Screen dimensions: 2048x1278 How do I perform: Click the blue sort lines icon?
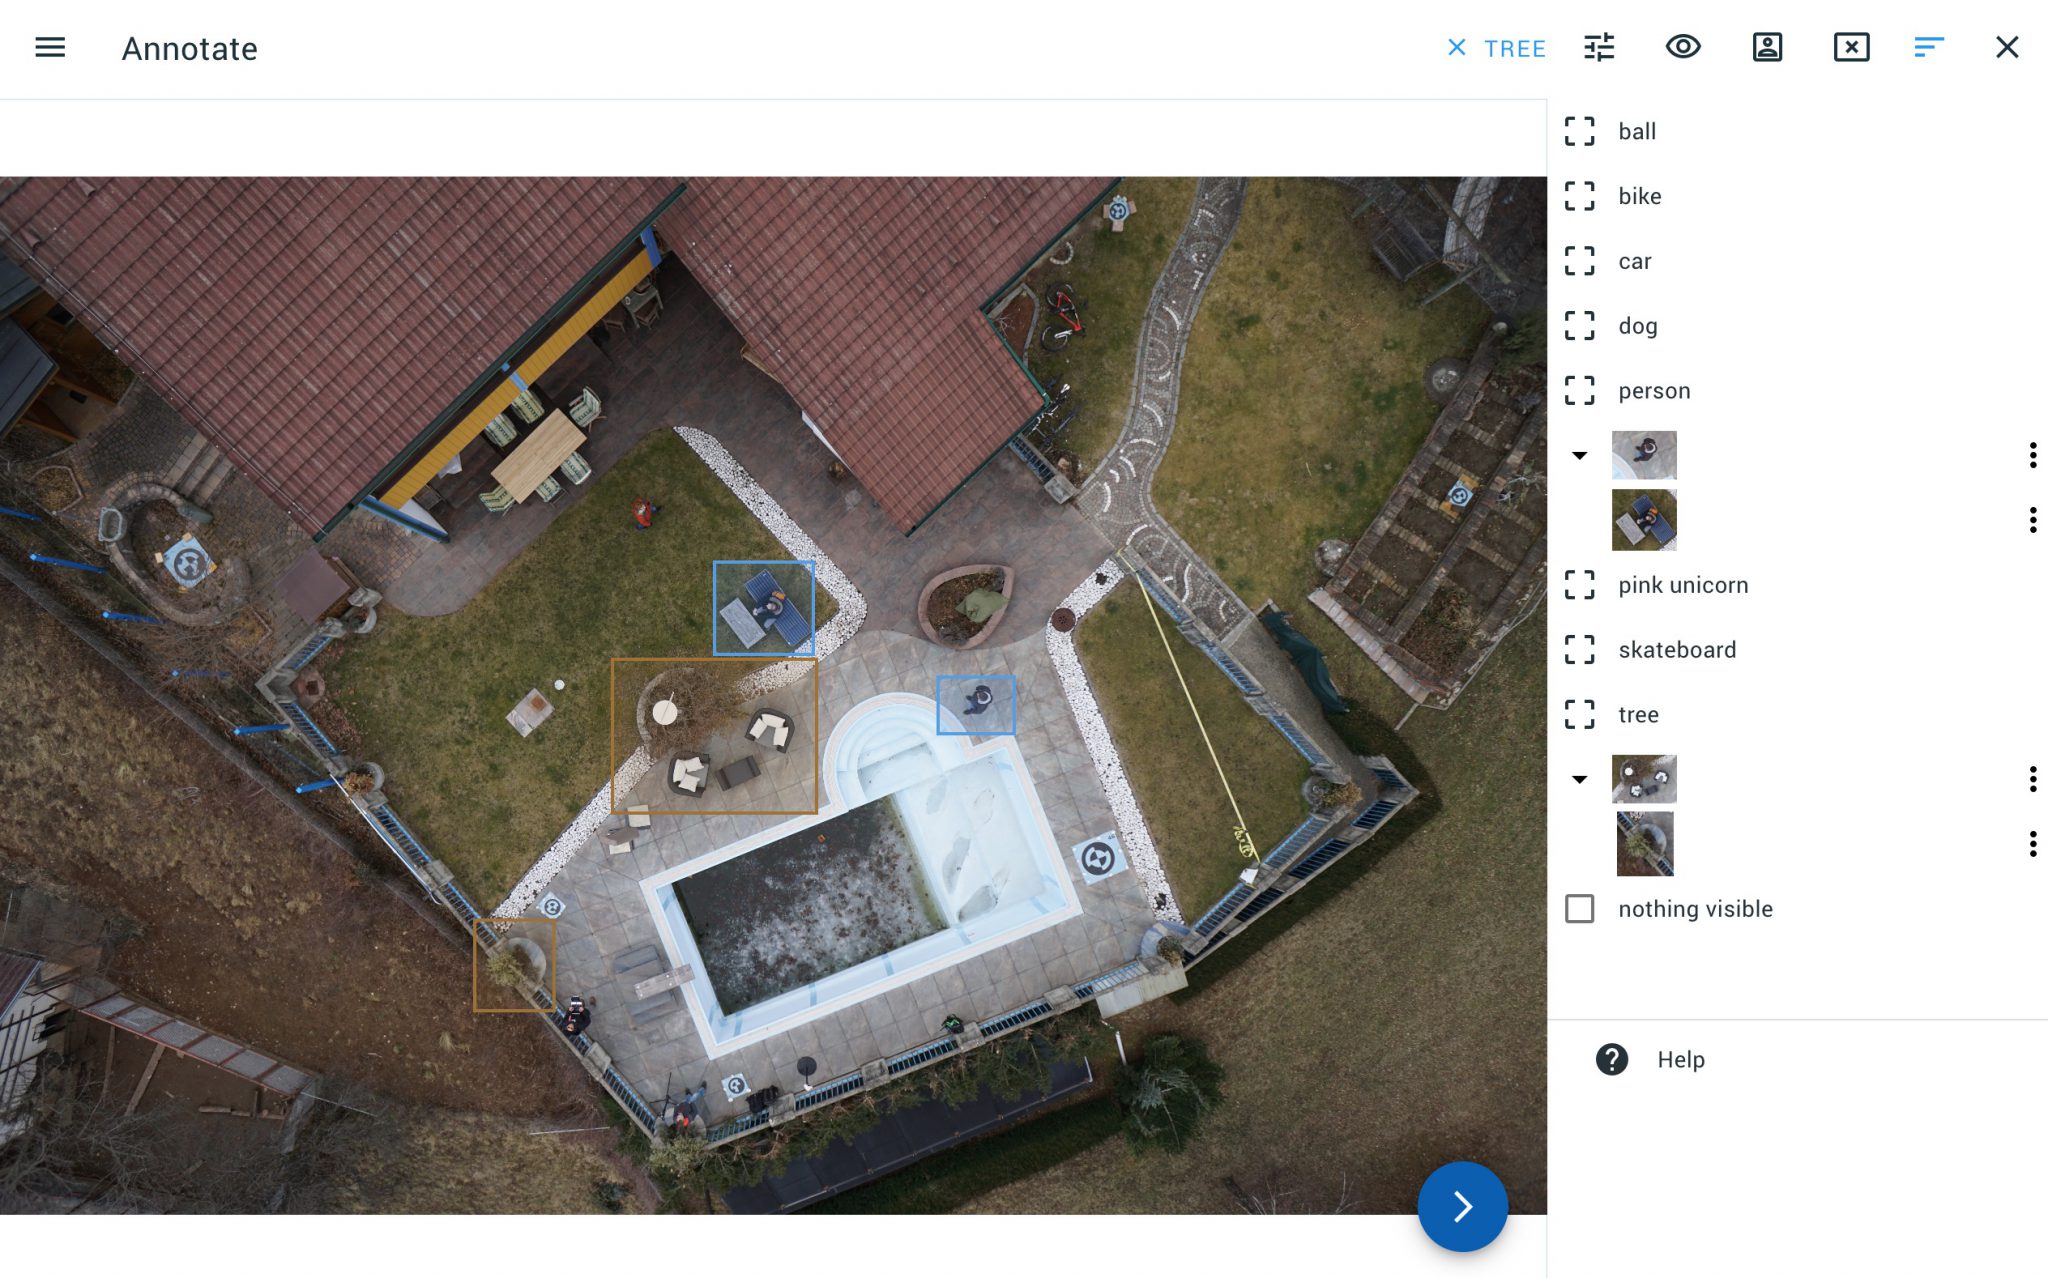coord(1928,47)
